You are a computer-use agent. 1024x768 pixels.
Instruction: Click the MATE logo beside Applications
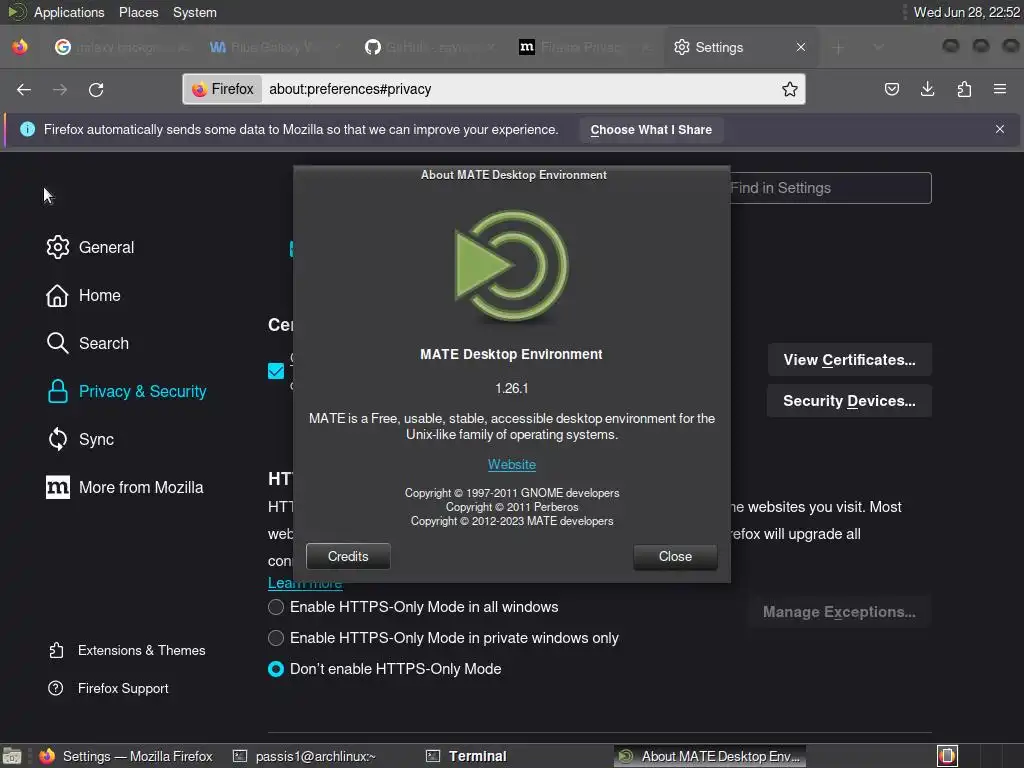(17, 12)
